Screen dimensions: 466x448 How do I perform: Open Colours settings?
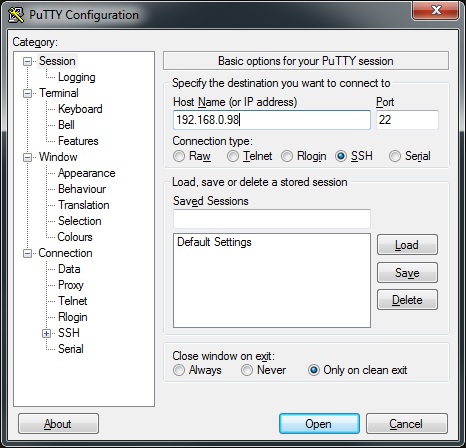75,237
